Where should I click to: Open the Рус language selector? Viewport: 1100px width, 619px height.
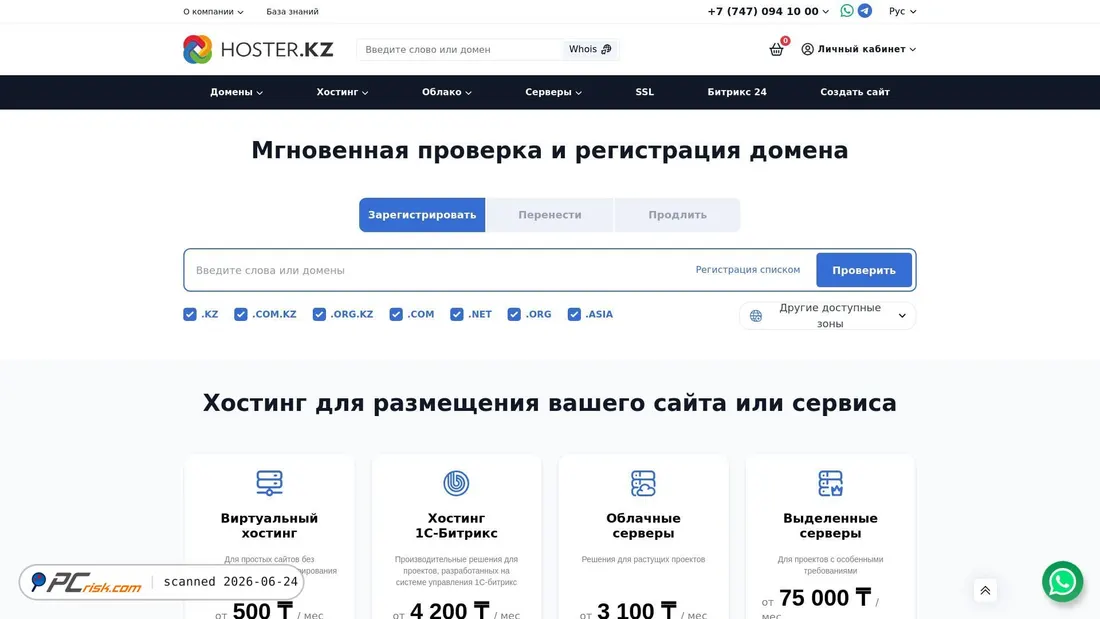coord(902,11)
